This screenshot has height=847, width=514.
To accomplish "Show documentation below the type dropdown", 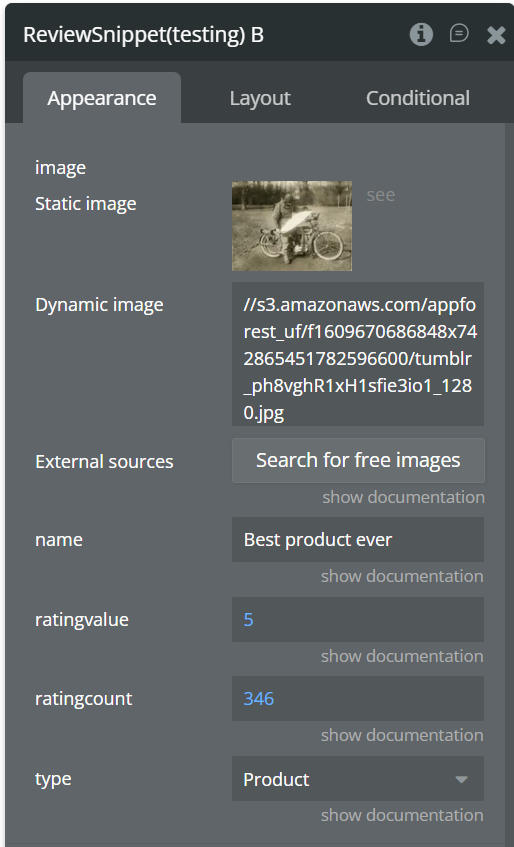I will tap(402, 815).
